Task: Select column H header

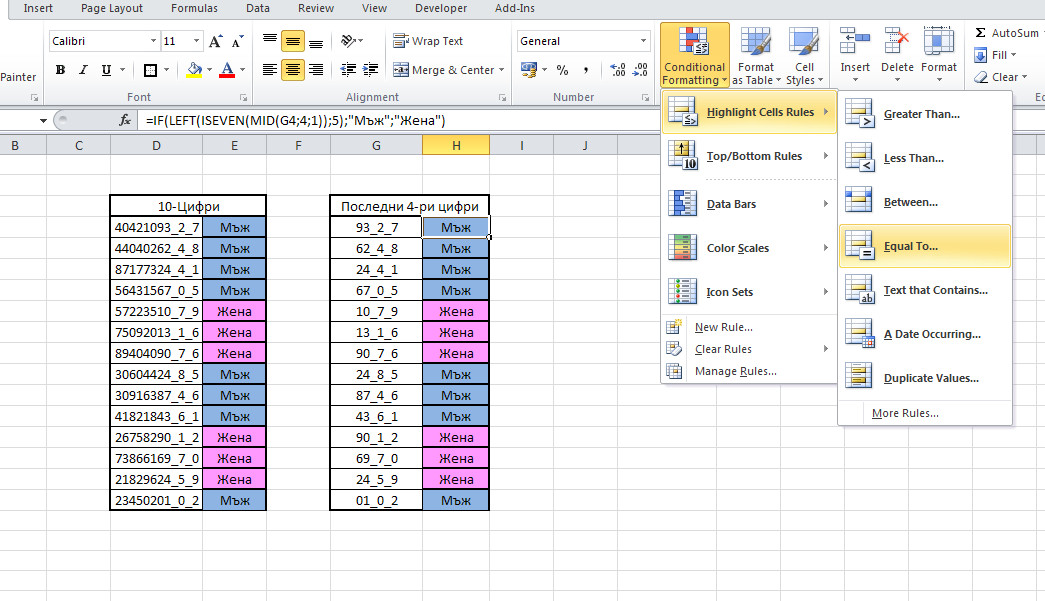Action: pos(456,145)
